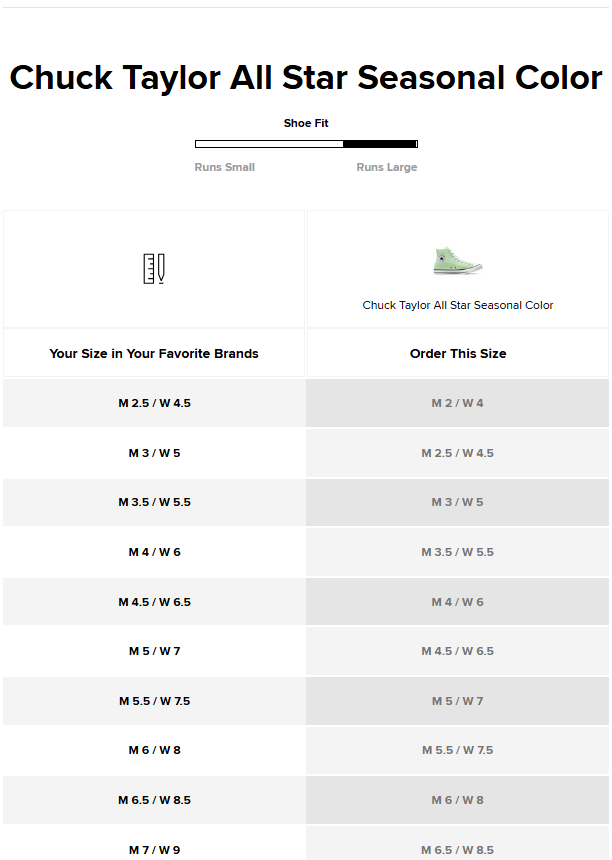Viewport: 612px width, 860px height.
Task: Click the Shoe Fit label
Action: [306, 123]
